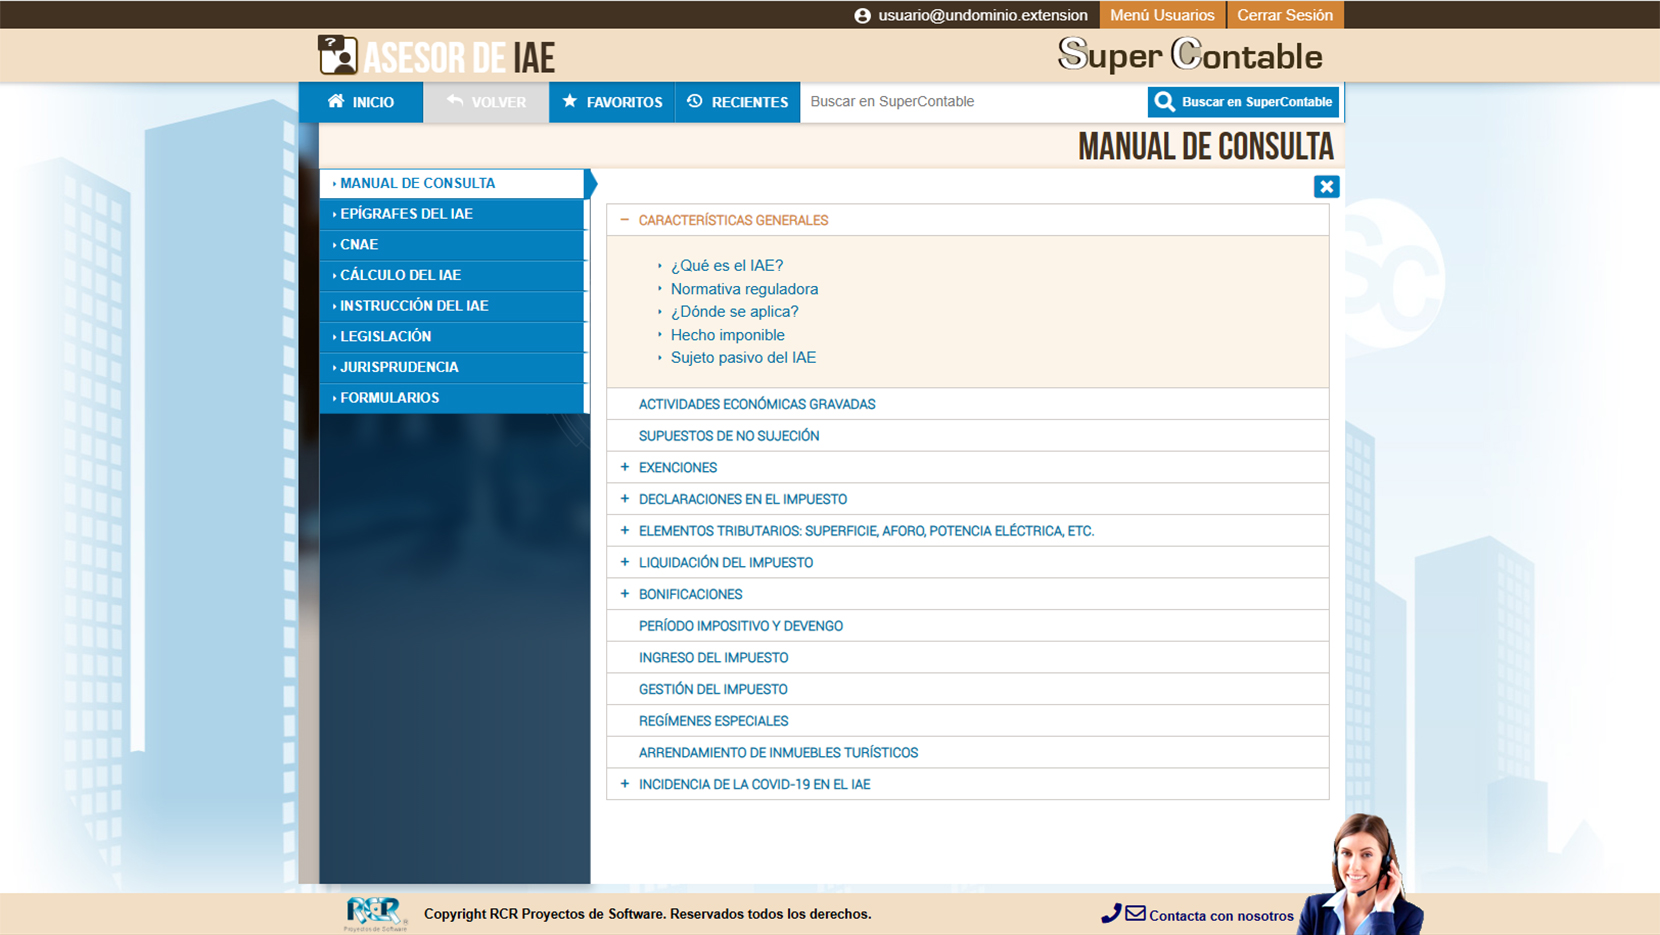Click the clock icon in RECIENTES
This screenshot has height=935, width=1660.
[695, 101]
